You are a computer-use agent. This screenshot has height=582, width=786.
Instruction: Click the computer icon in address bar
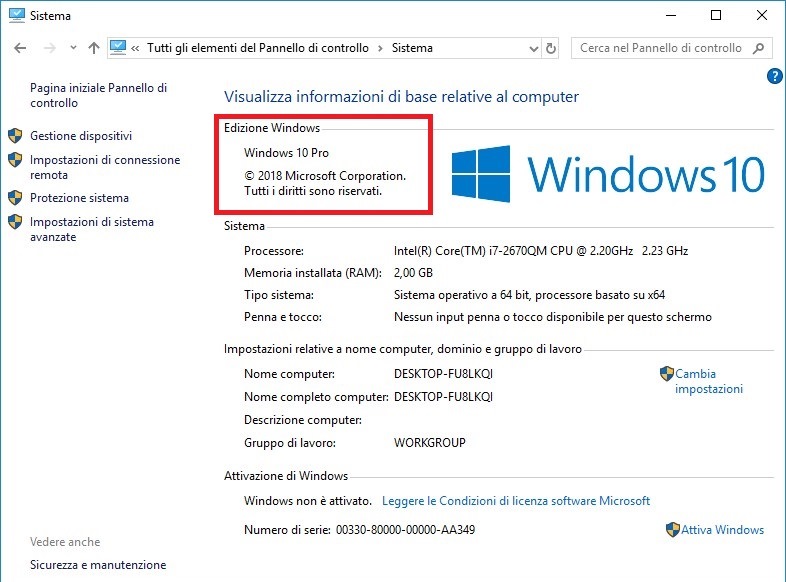pos(118,48)
